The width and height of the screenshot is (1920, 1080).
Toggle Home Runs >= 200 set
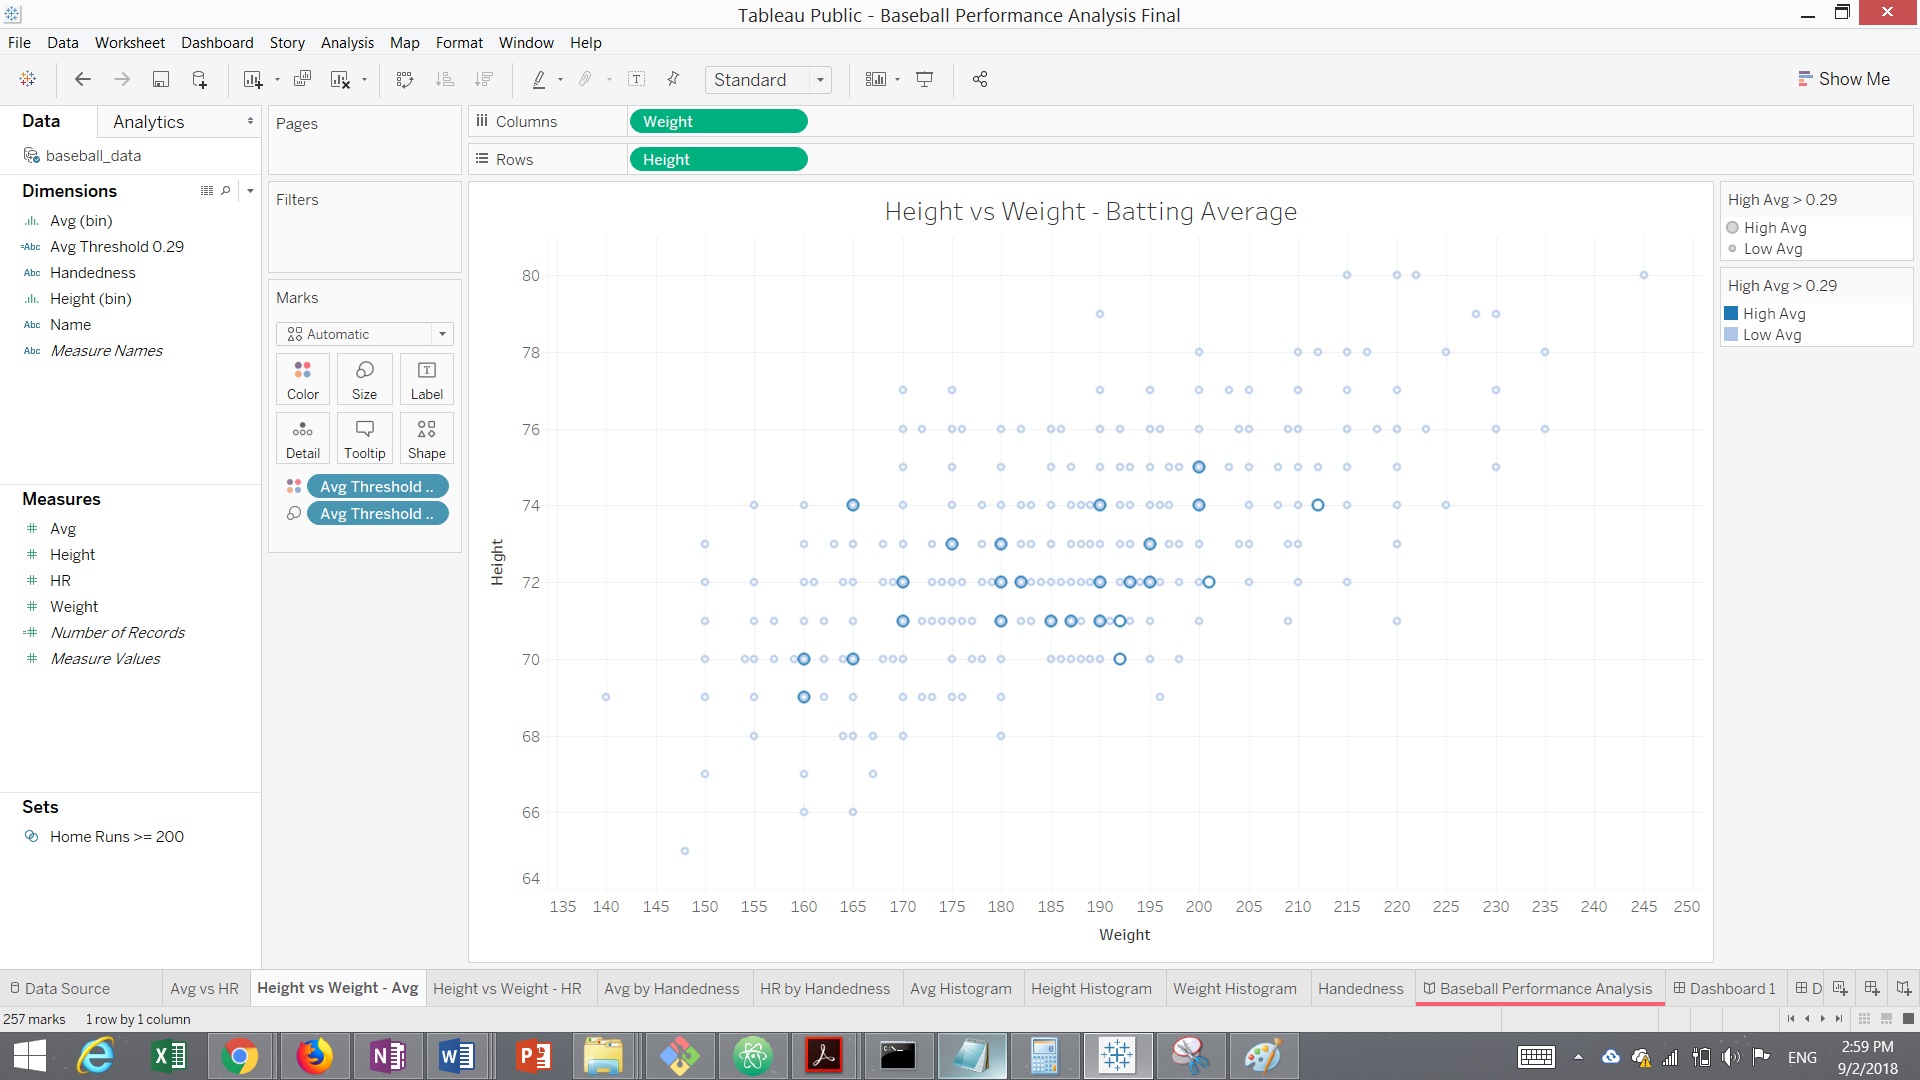(116, 835)
